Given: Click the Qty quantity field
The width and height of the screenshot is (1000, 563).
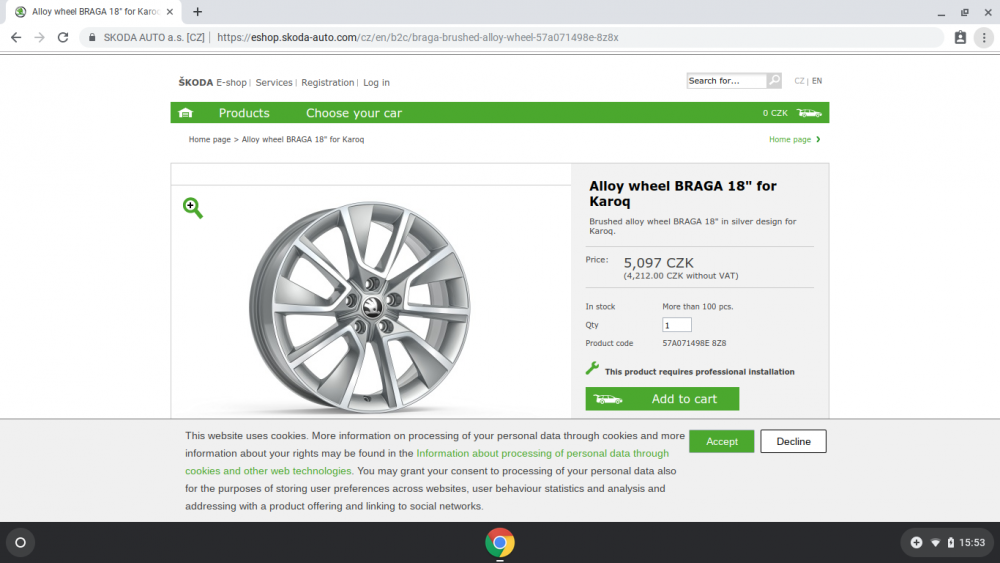Looking at the screenshot, I should (x=676, y=325).
